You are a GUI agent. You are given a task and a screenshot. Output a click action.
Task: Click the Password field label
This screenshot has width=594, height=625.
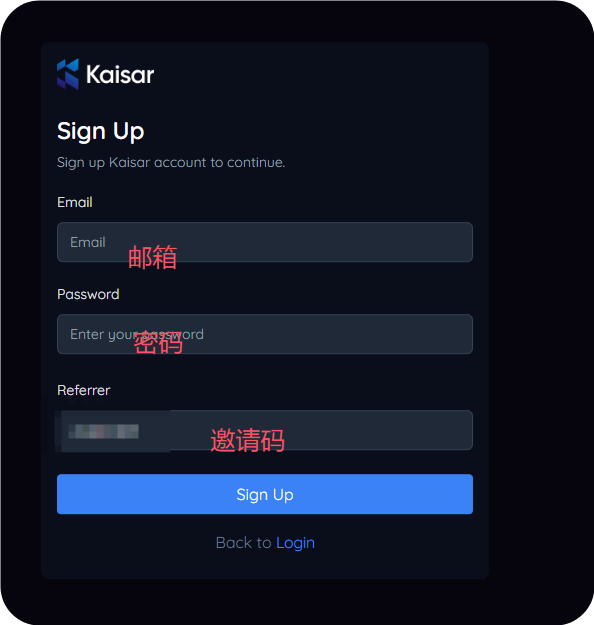point(88,294)
